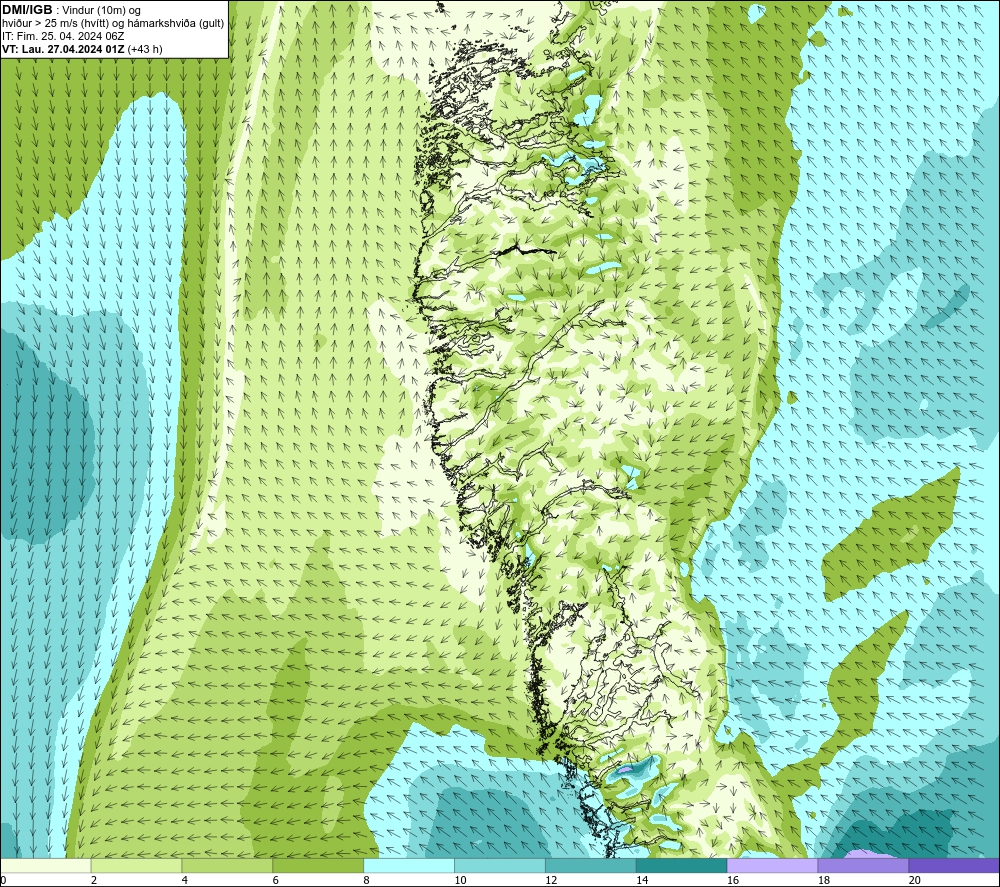Click the 'hviður > 25 m/s' legend line
Image resolution: width=1000 pixels, height=887 pixels.
click(113, 24)
